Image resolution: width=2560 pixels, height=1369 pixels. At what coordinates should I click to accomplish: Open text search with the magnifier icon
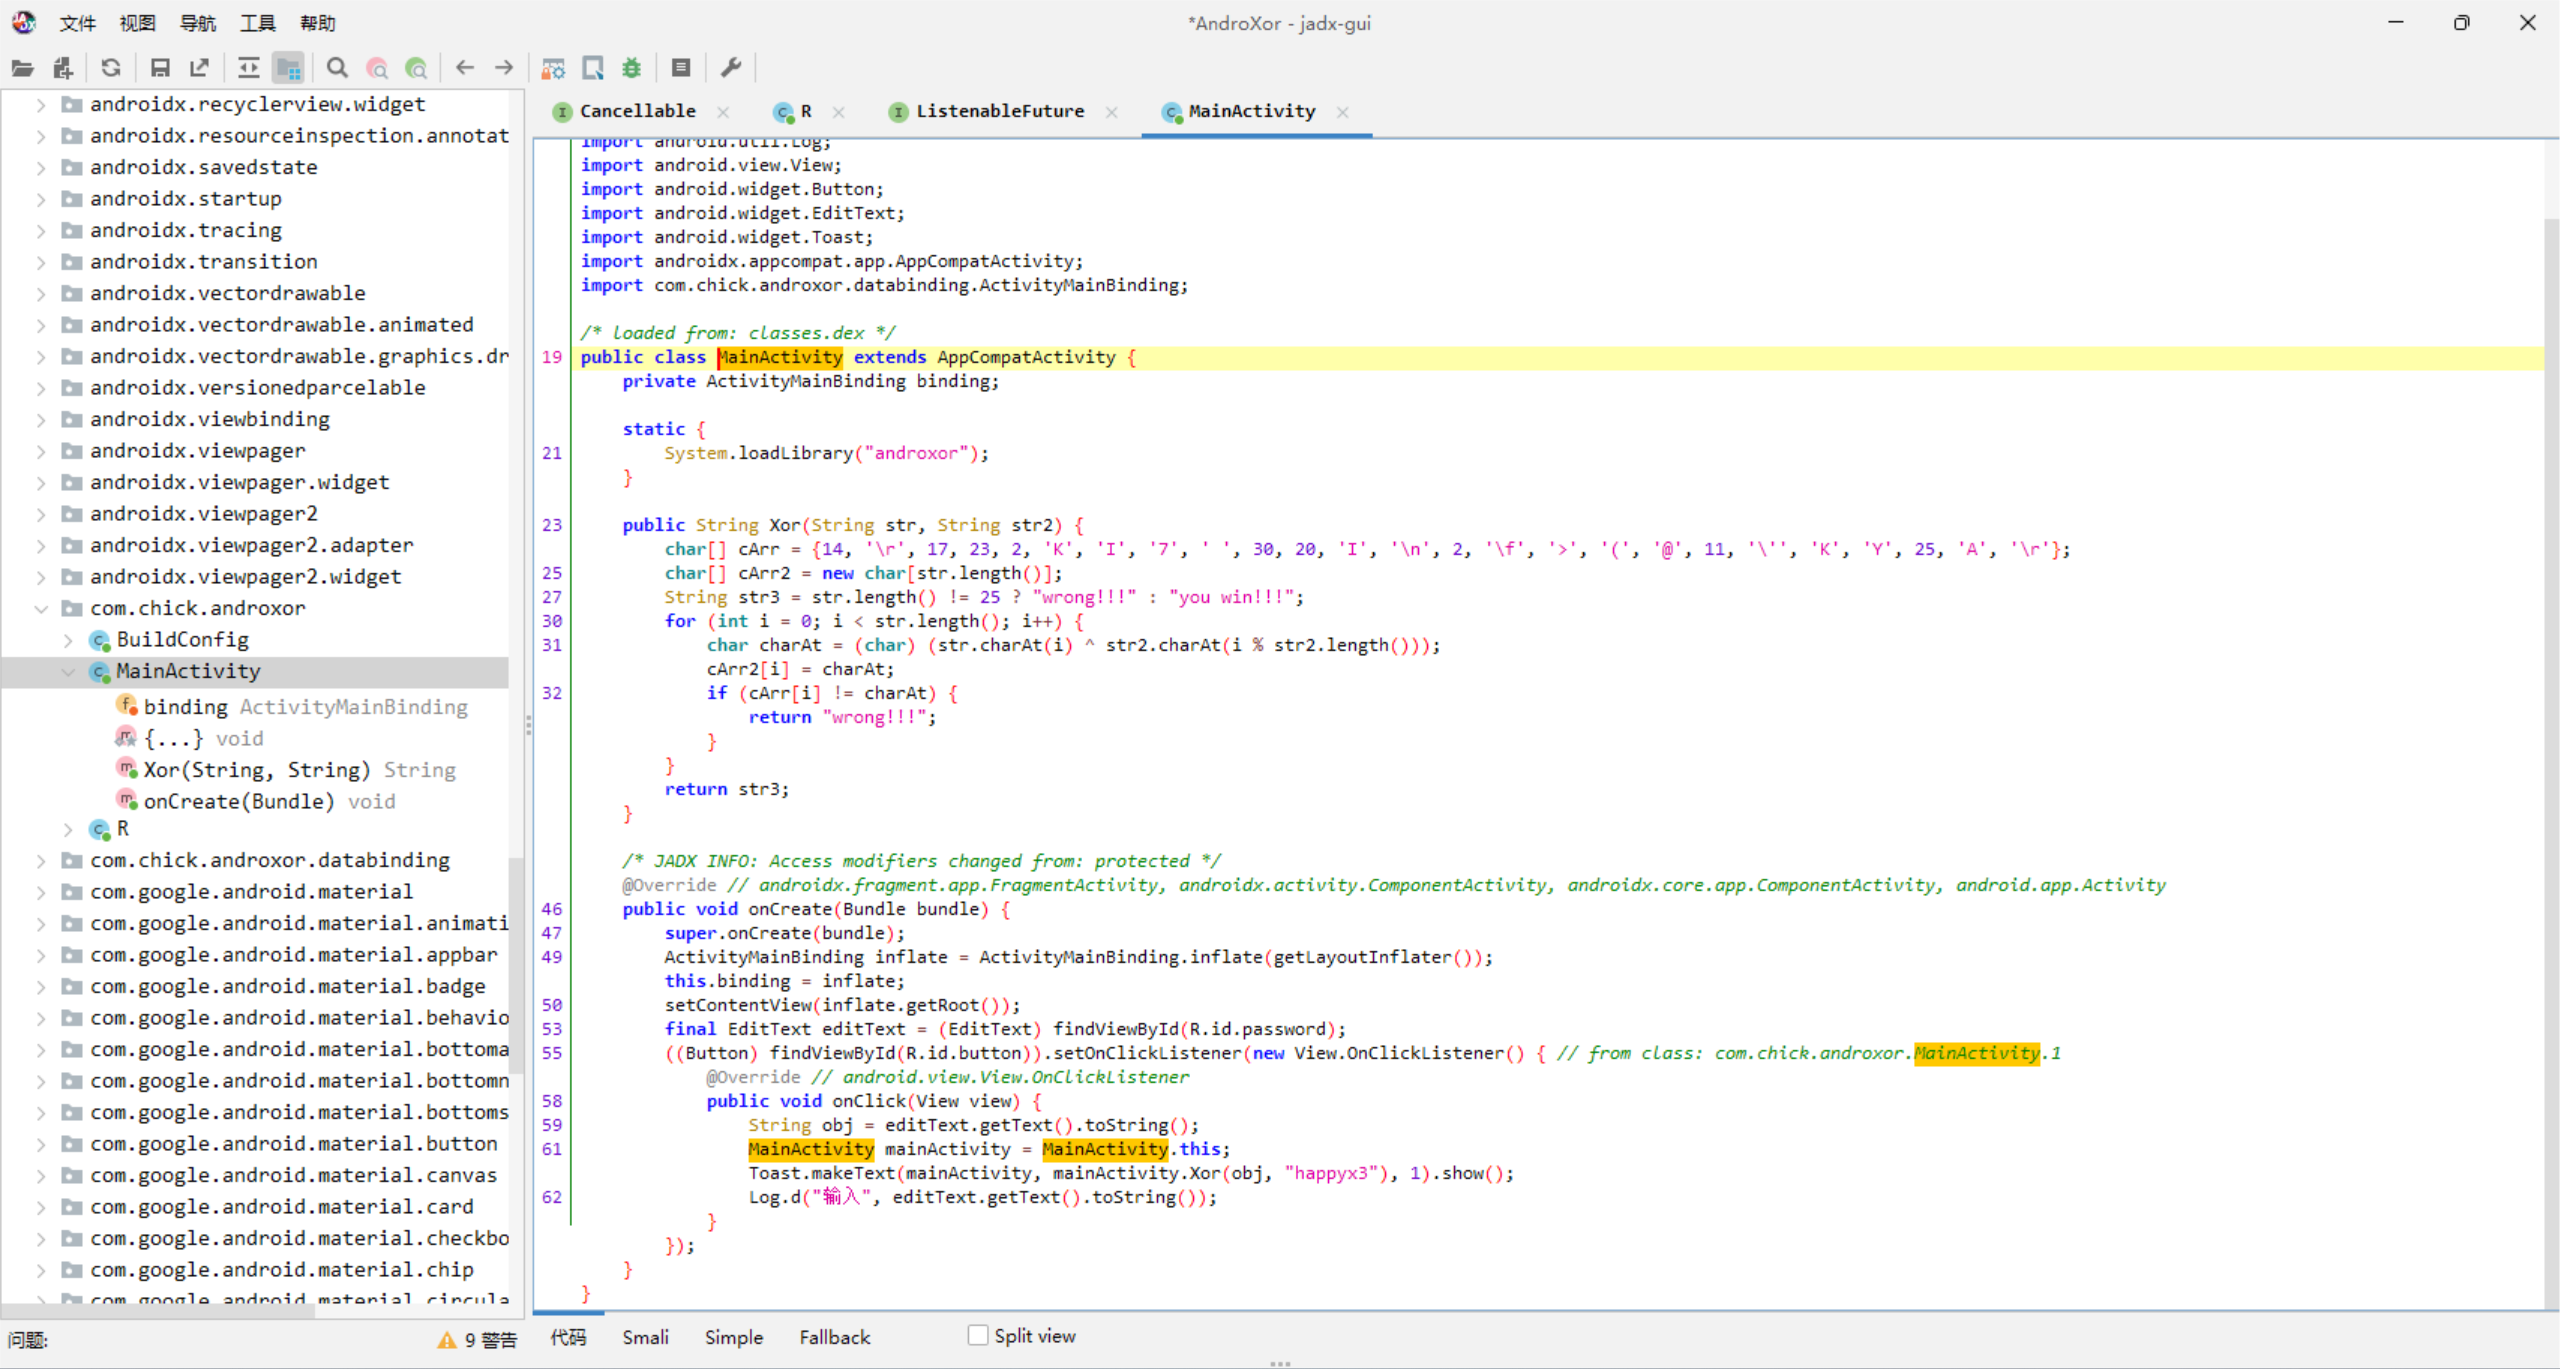point(337,68)
